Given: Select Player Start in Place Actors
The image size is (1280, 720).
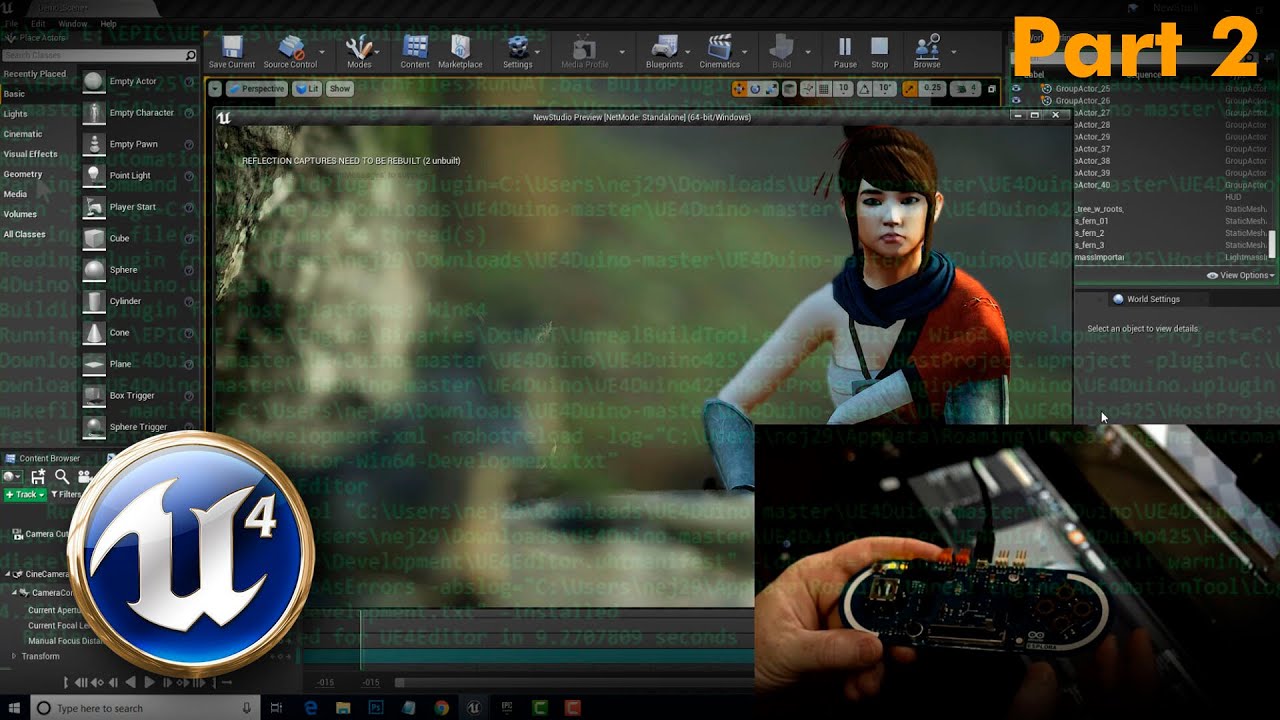Looking at the screenshot, I should coord(138,207).
